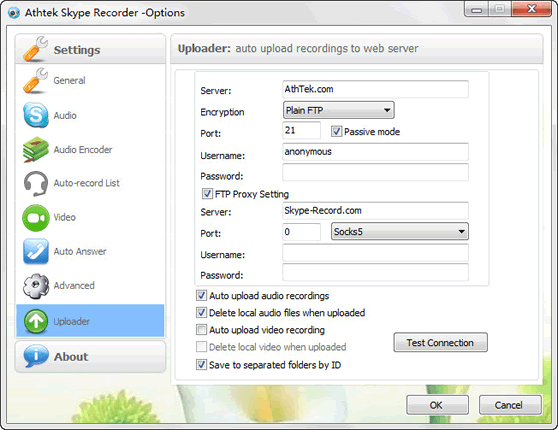Click the Audio Encoder books icon
Viewport: 558px width, 430px height.
36,150
